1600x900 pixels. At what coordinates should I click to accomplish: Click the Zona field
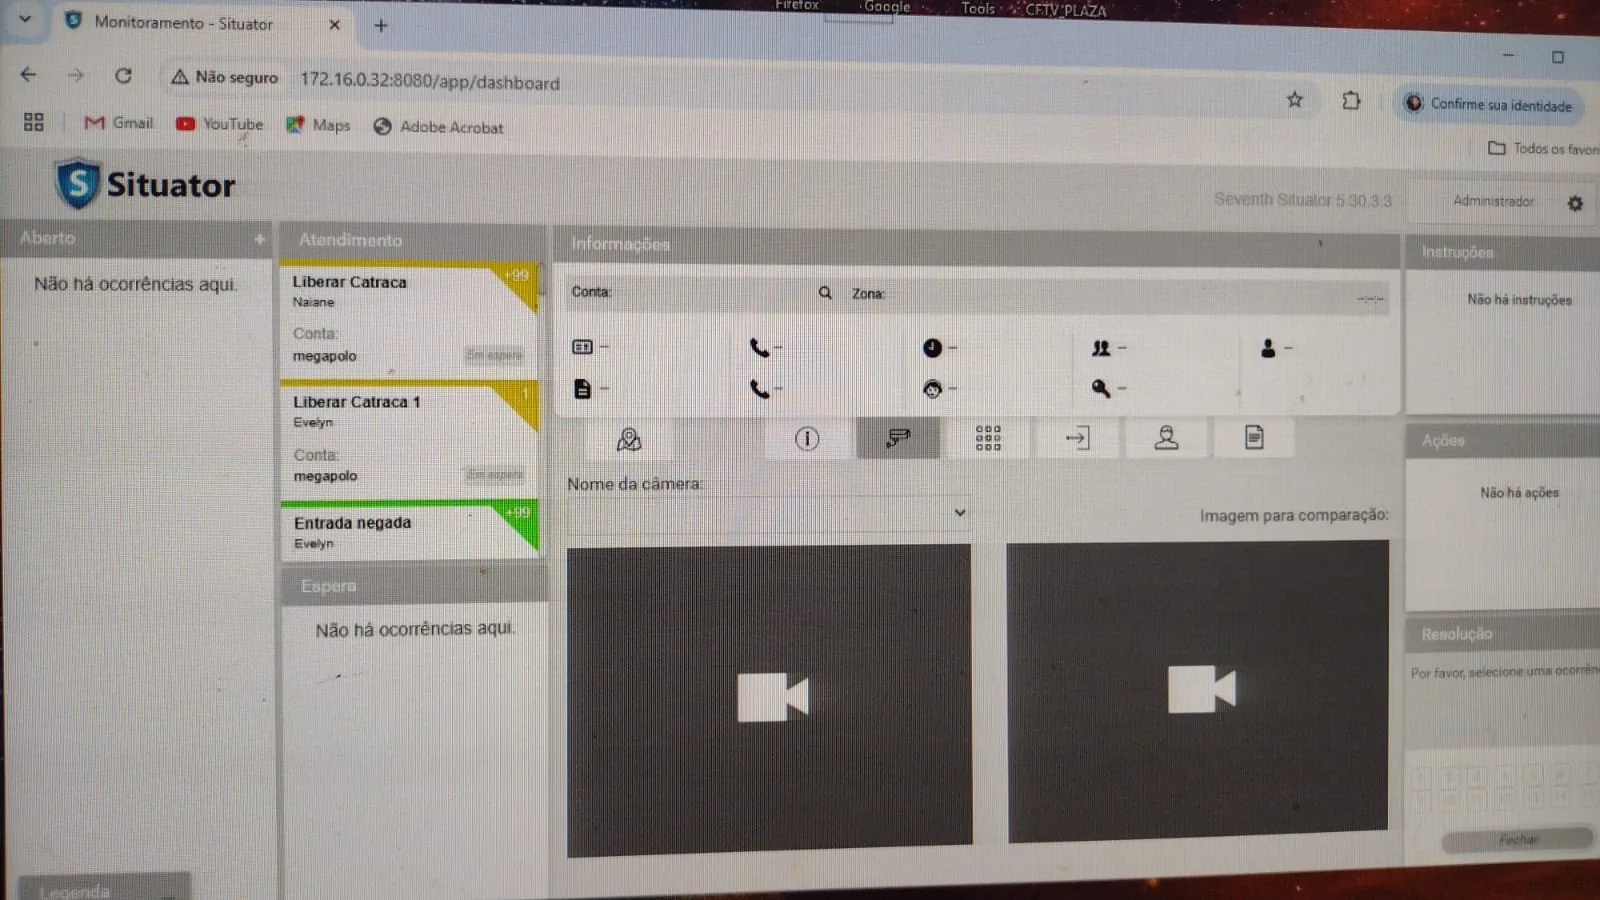coord(1118,295)
